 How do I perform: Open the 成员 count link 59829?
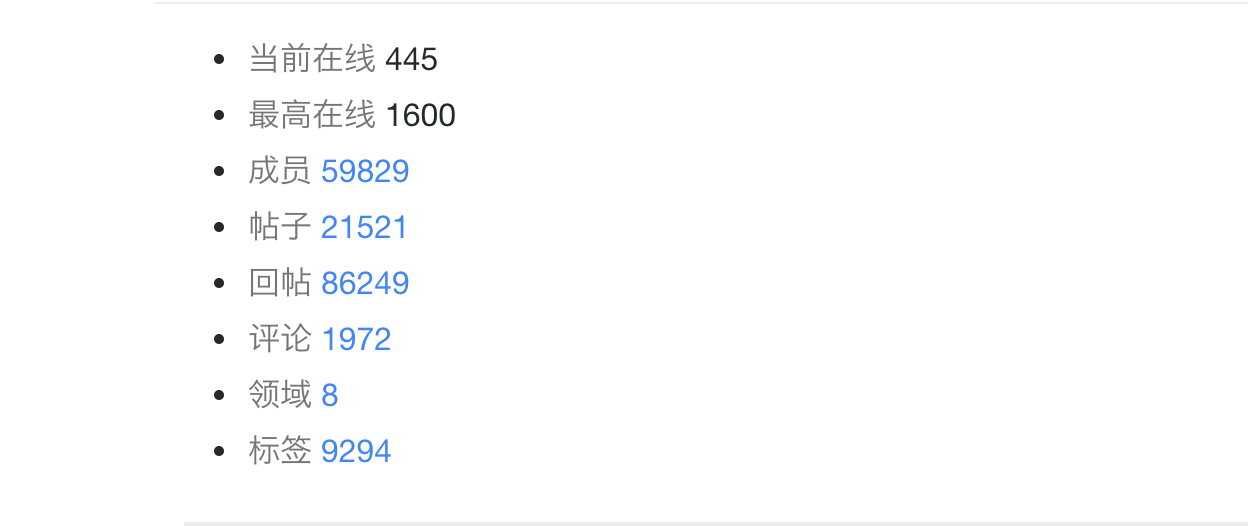tap(365, 171)
